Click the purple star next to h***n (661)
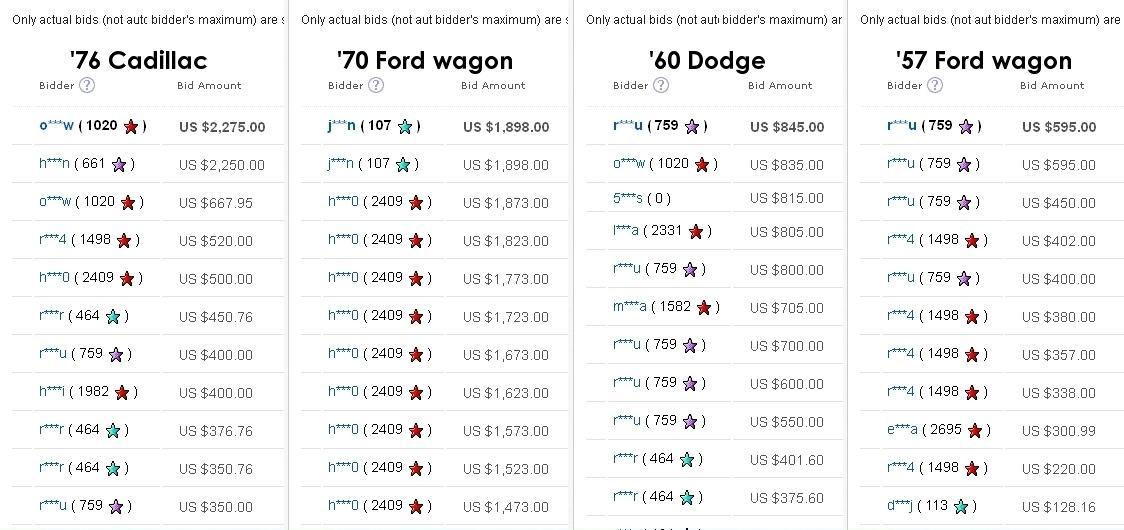This screenshot has height=530, width=1124. tap(119, 164)
